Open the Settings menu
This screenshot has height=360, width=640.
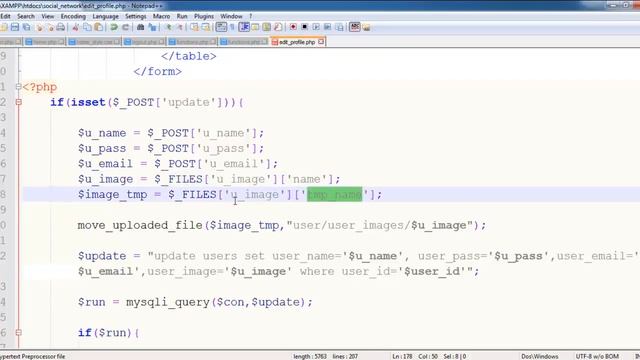(x=136, y=16)
